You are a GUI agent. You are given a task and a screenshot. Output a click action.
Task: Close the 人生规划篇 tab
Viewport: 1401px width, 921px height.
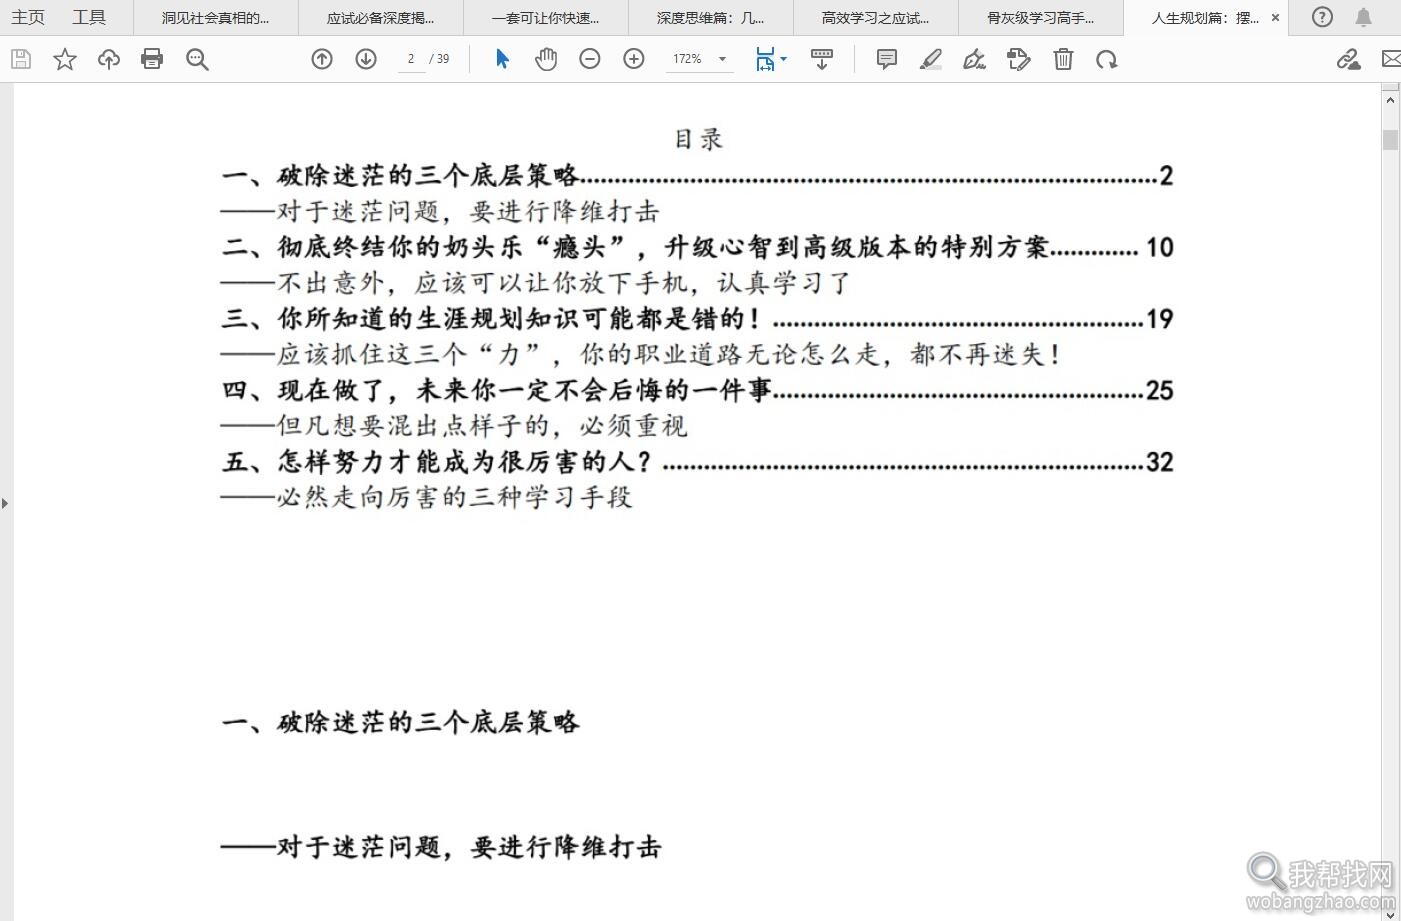tap(1275, 17)
